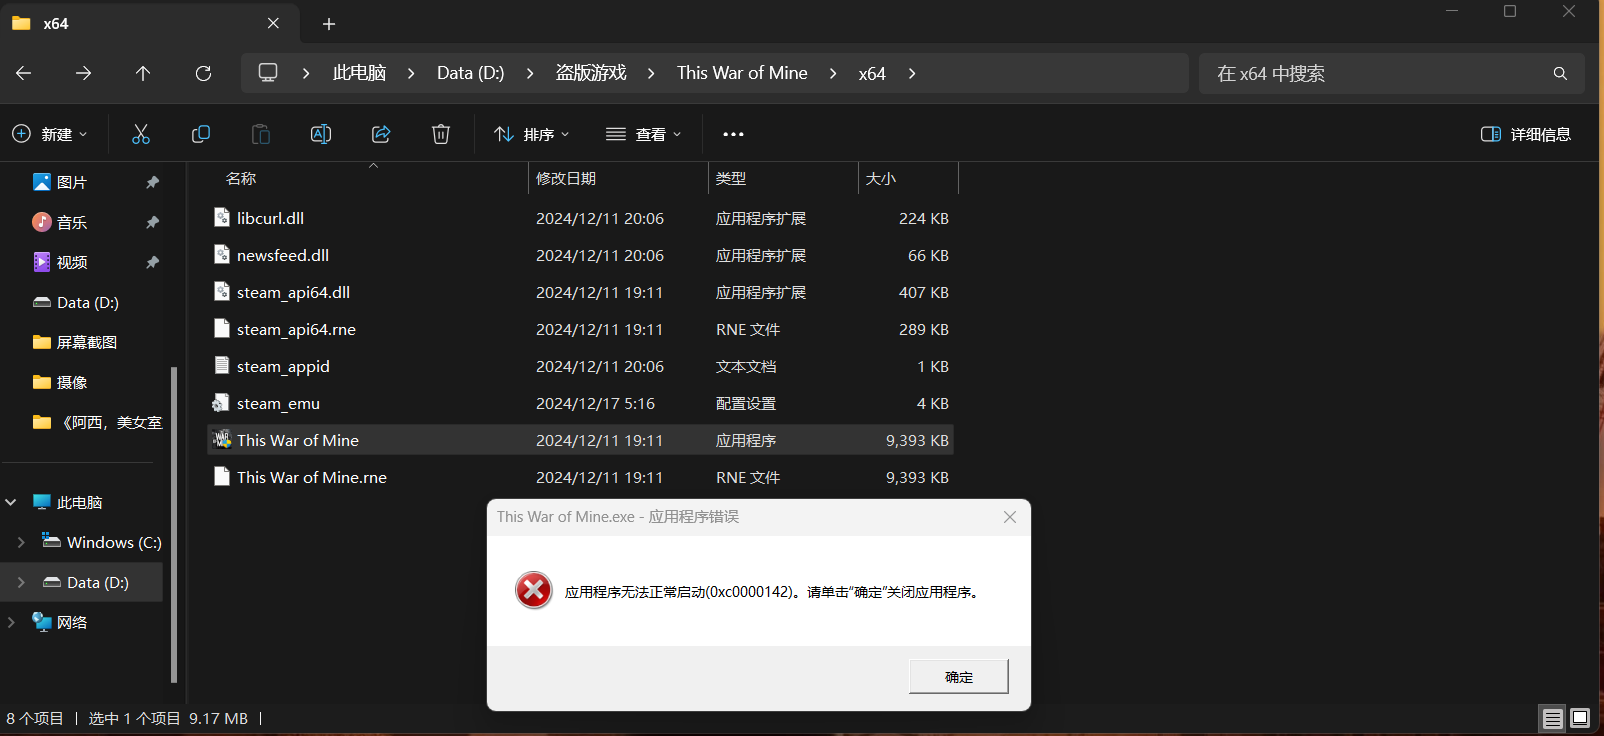Open a new tab with the plus button

tap(329, 24)
